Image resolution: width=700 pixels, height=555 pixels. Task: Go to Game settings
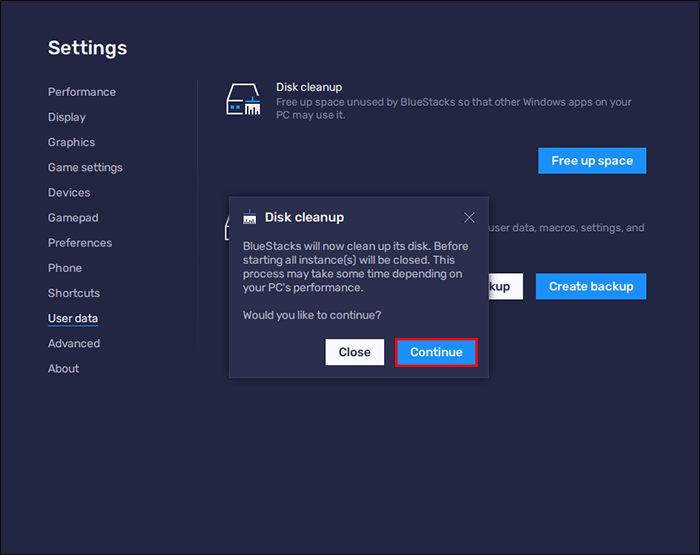85,167
